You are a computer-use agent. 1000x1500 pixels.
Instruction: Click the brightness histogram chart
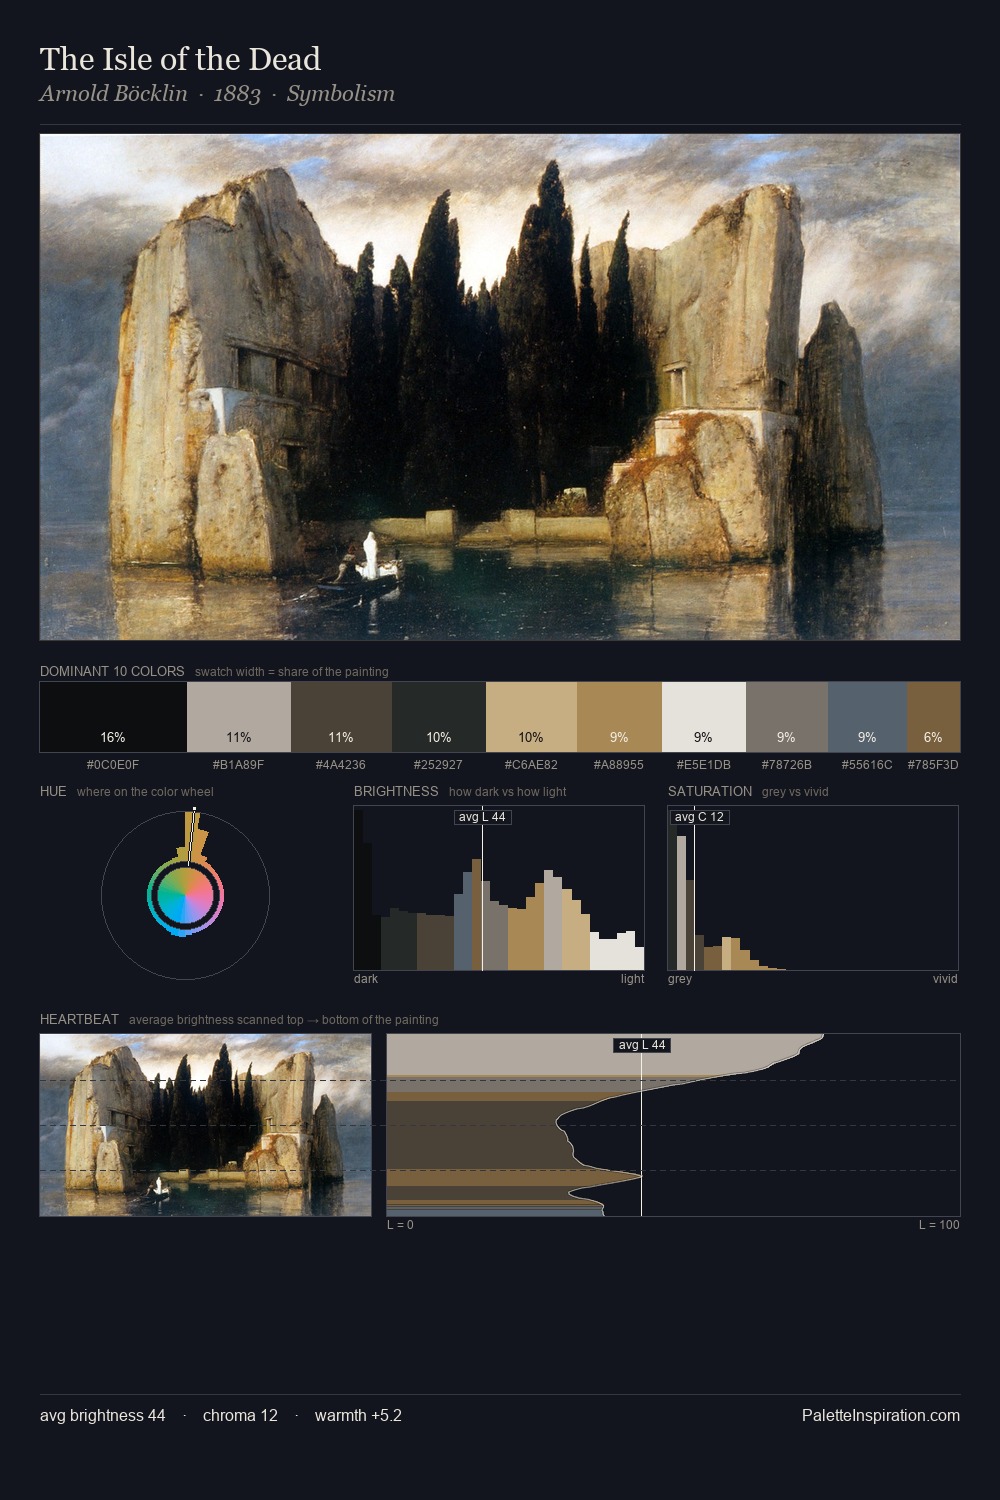[499, 888]
